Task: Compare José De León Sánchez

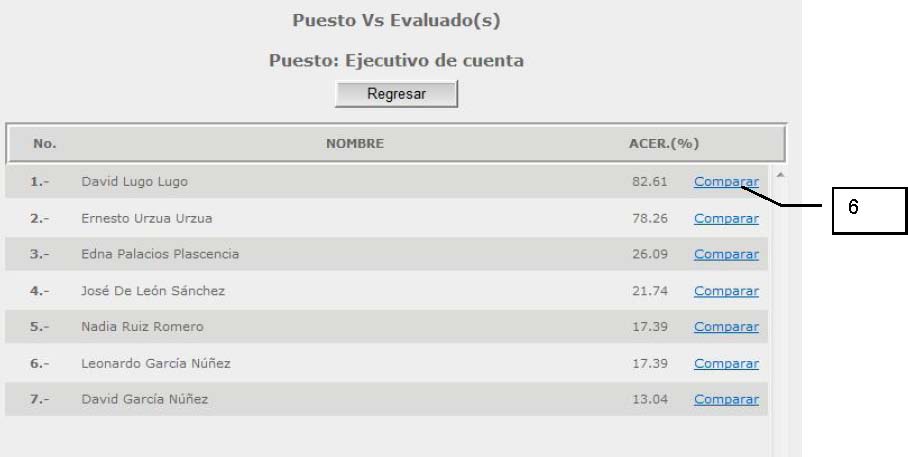Action: 726,291
